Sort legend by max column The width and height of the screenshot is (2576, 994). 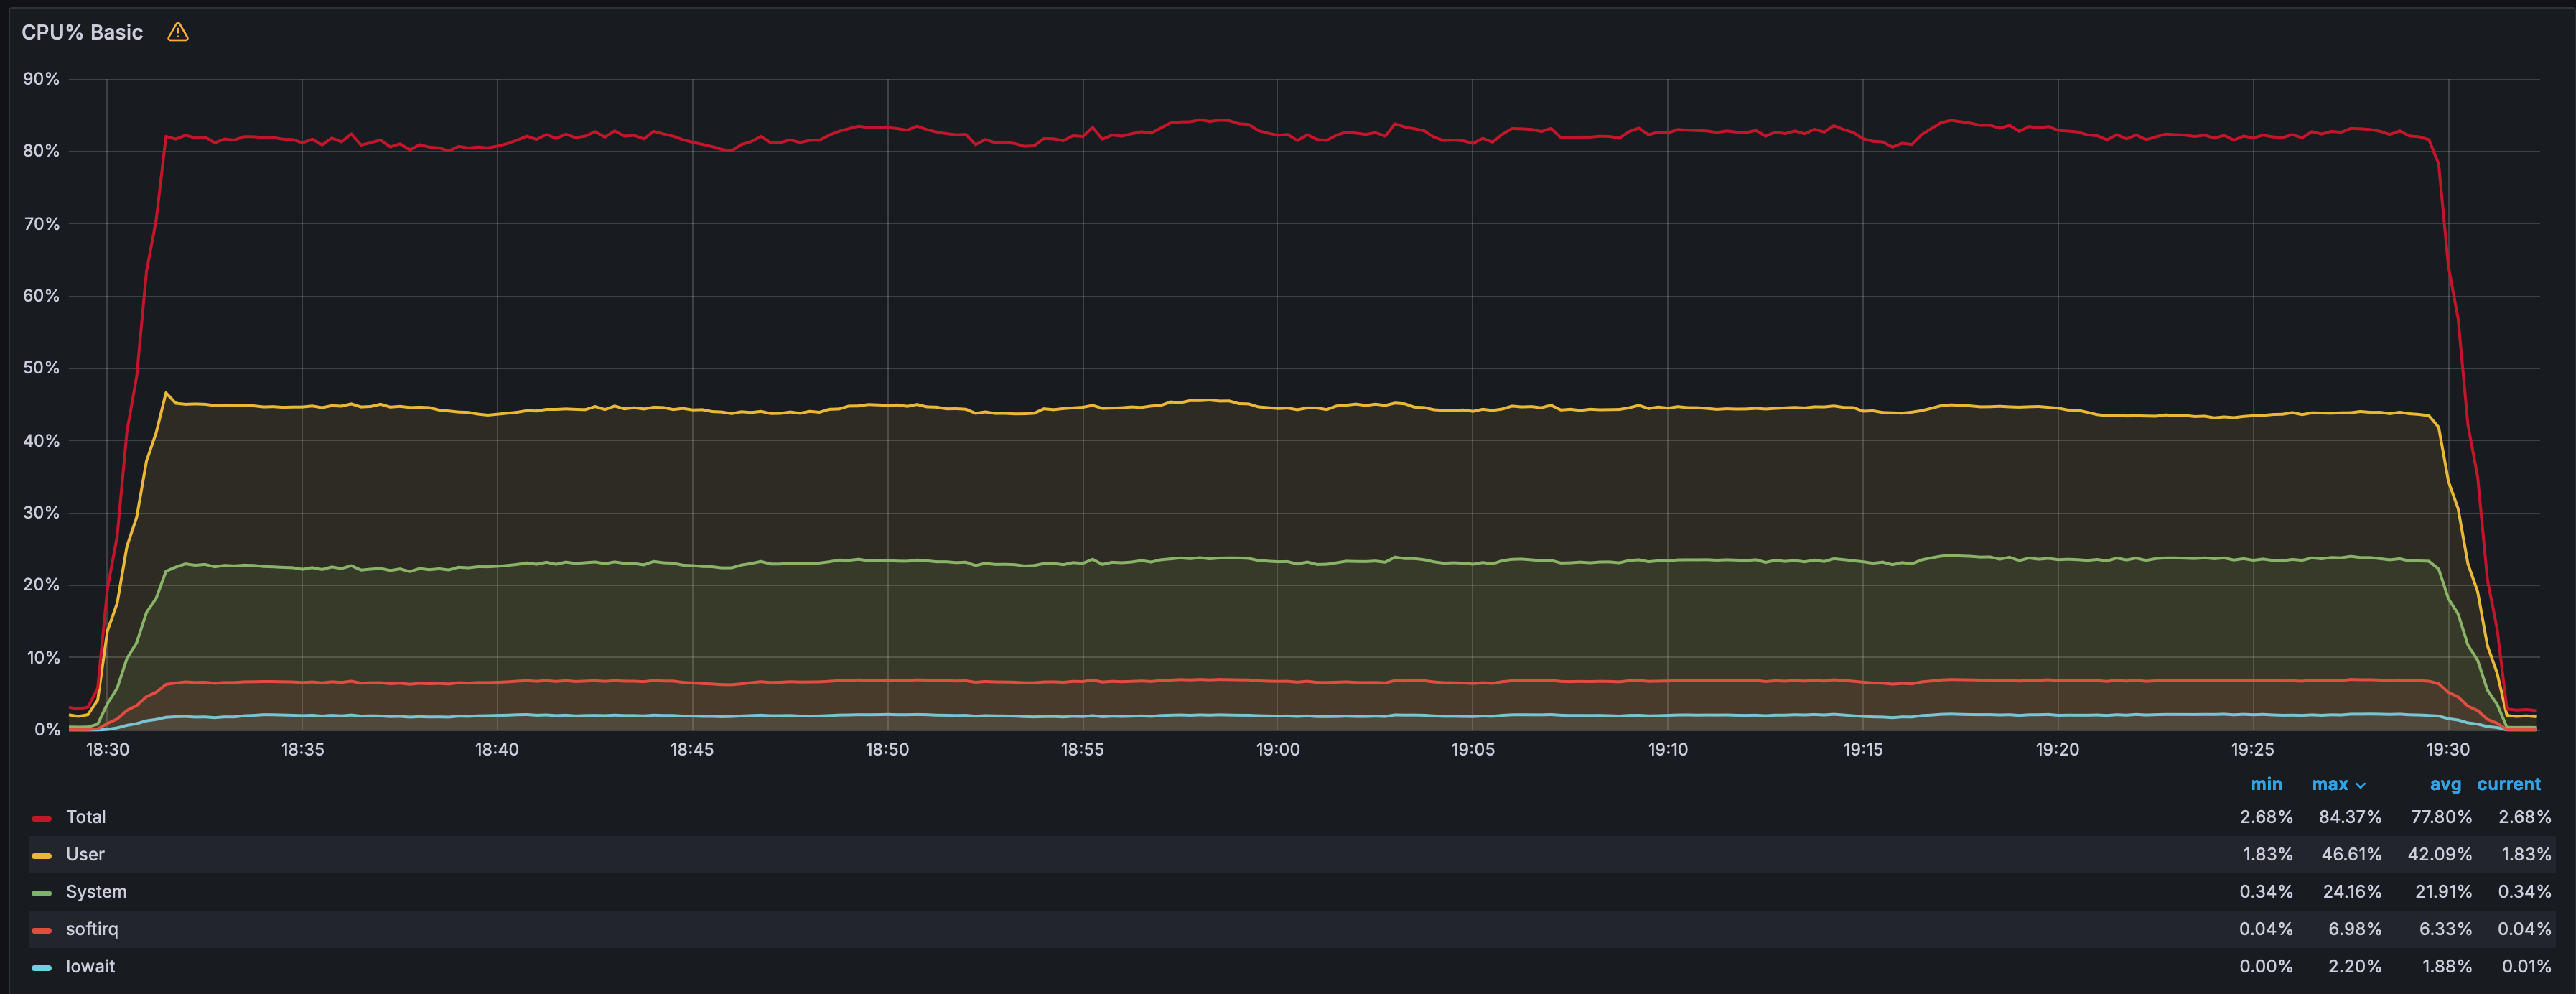2330,784
